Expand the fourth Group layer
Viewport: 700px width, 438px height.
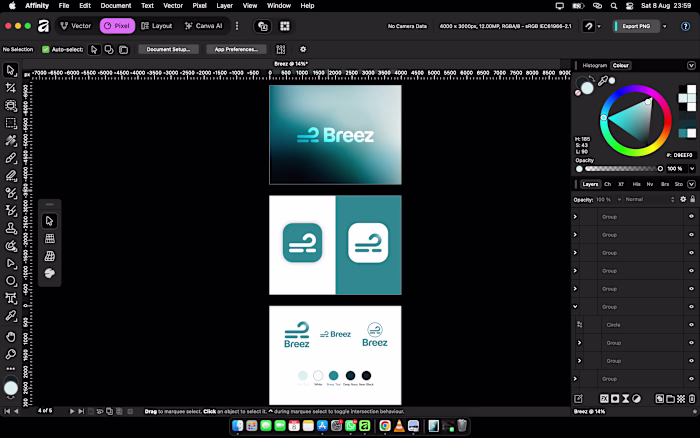pos(575,271)
